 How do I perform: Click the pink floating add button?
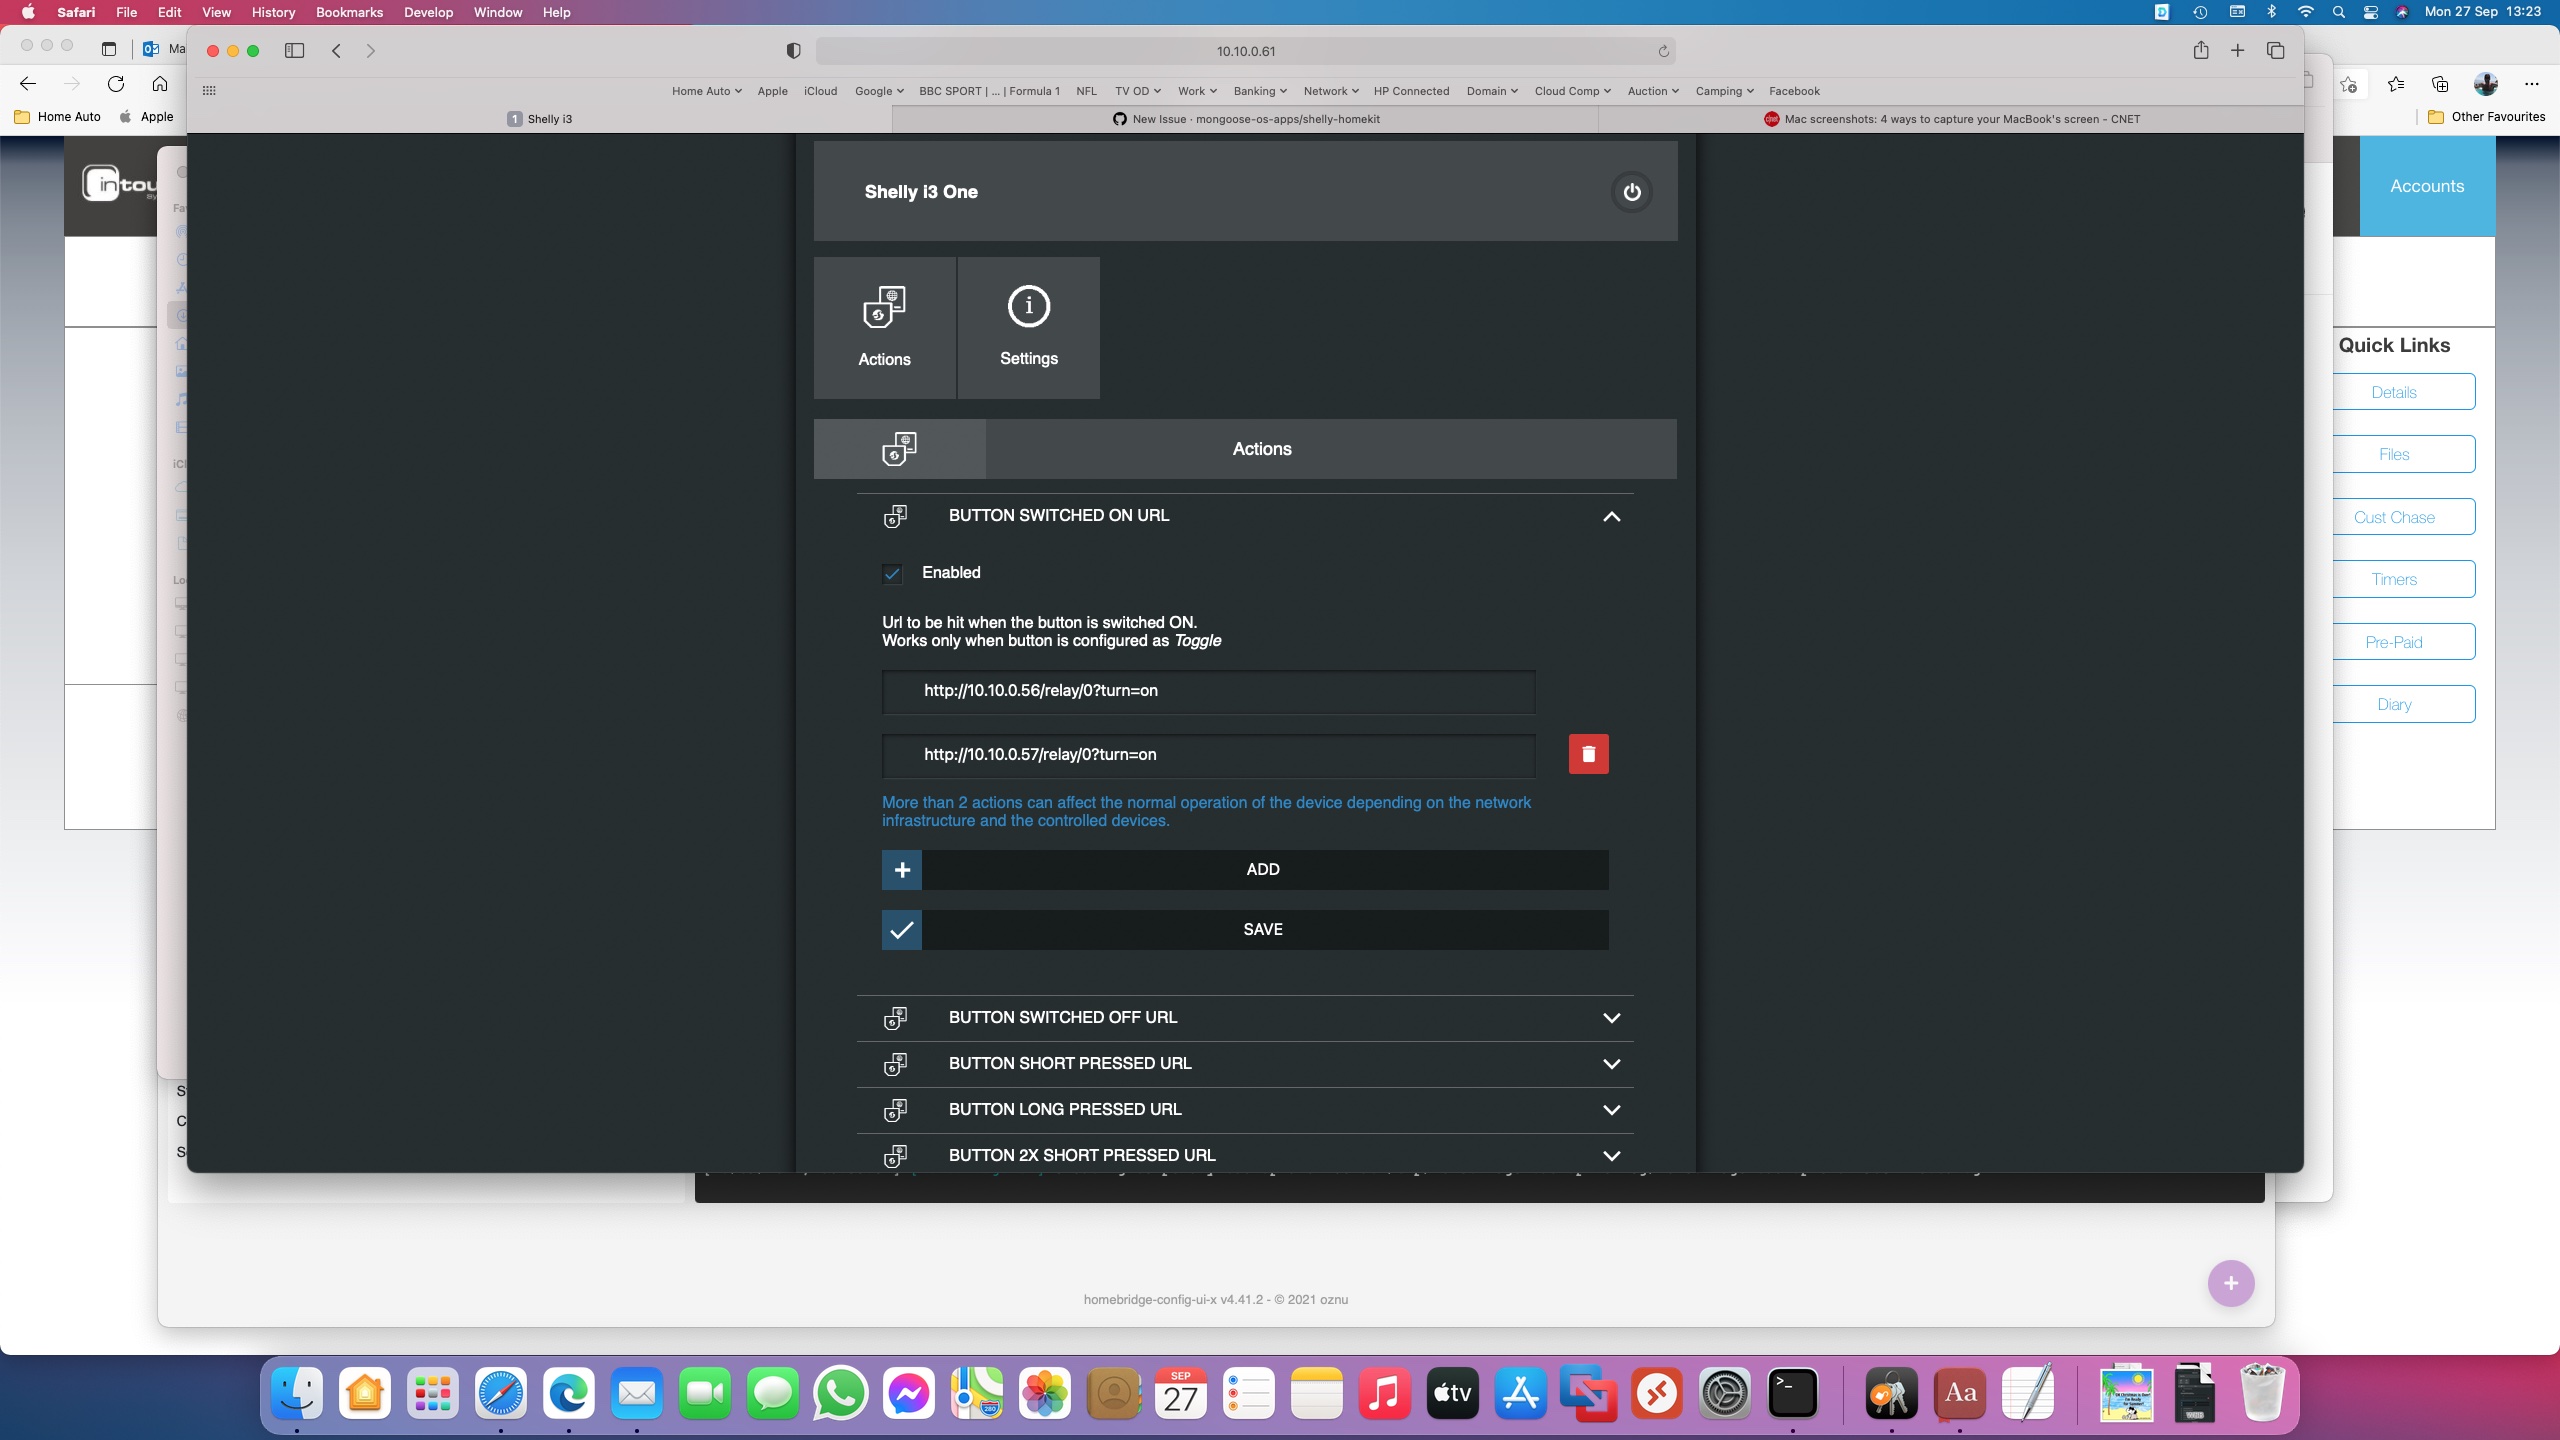2231,1283
